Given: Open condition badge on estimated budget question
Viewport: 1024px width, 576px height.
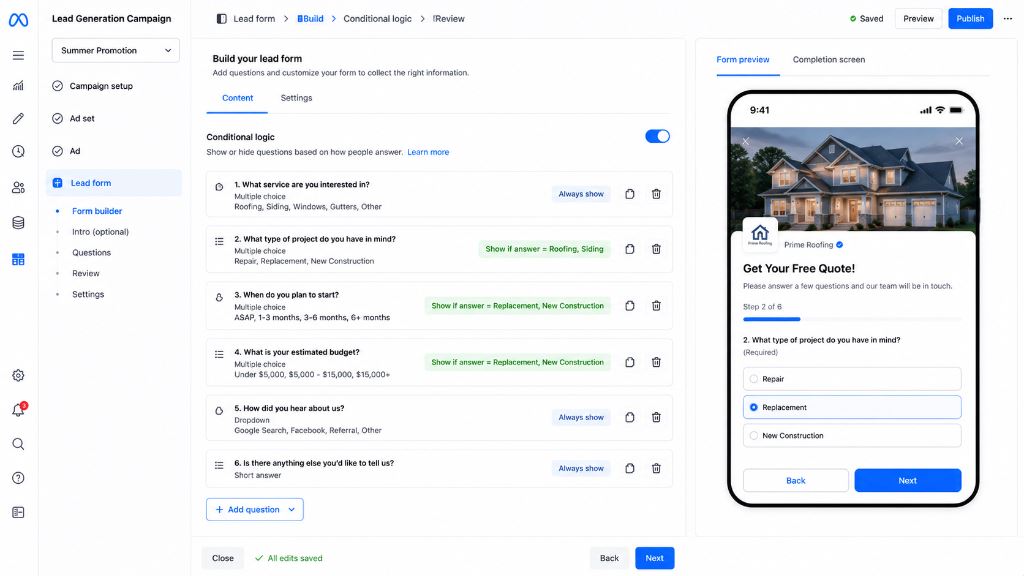Looking at the screenshot, I should pos(517,362).
